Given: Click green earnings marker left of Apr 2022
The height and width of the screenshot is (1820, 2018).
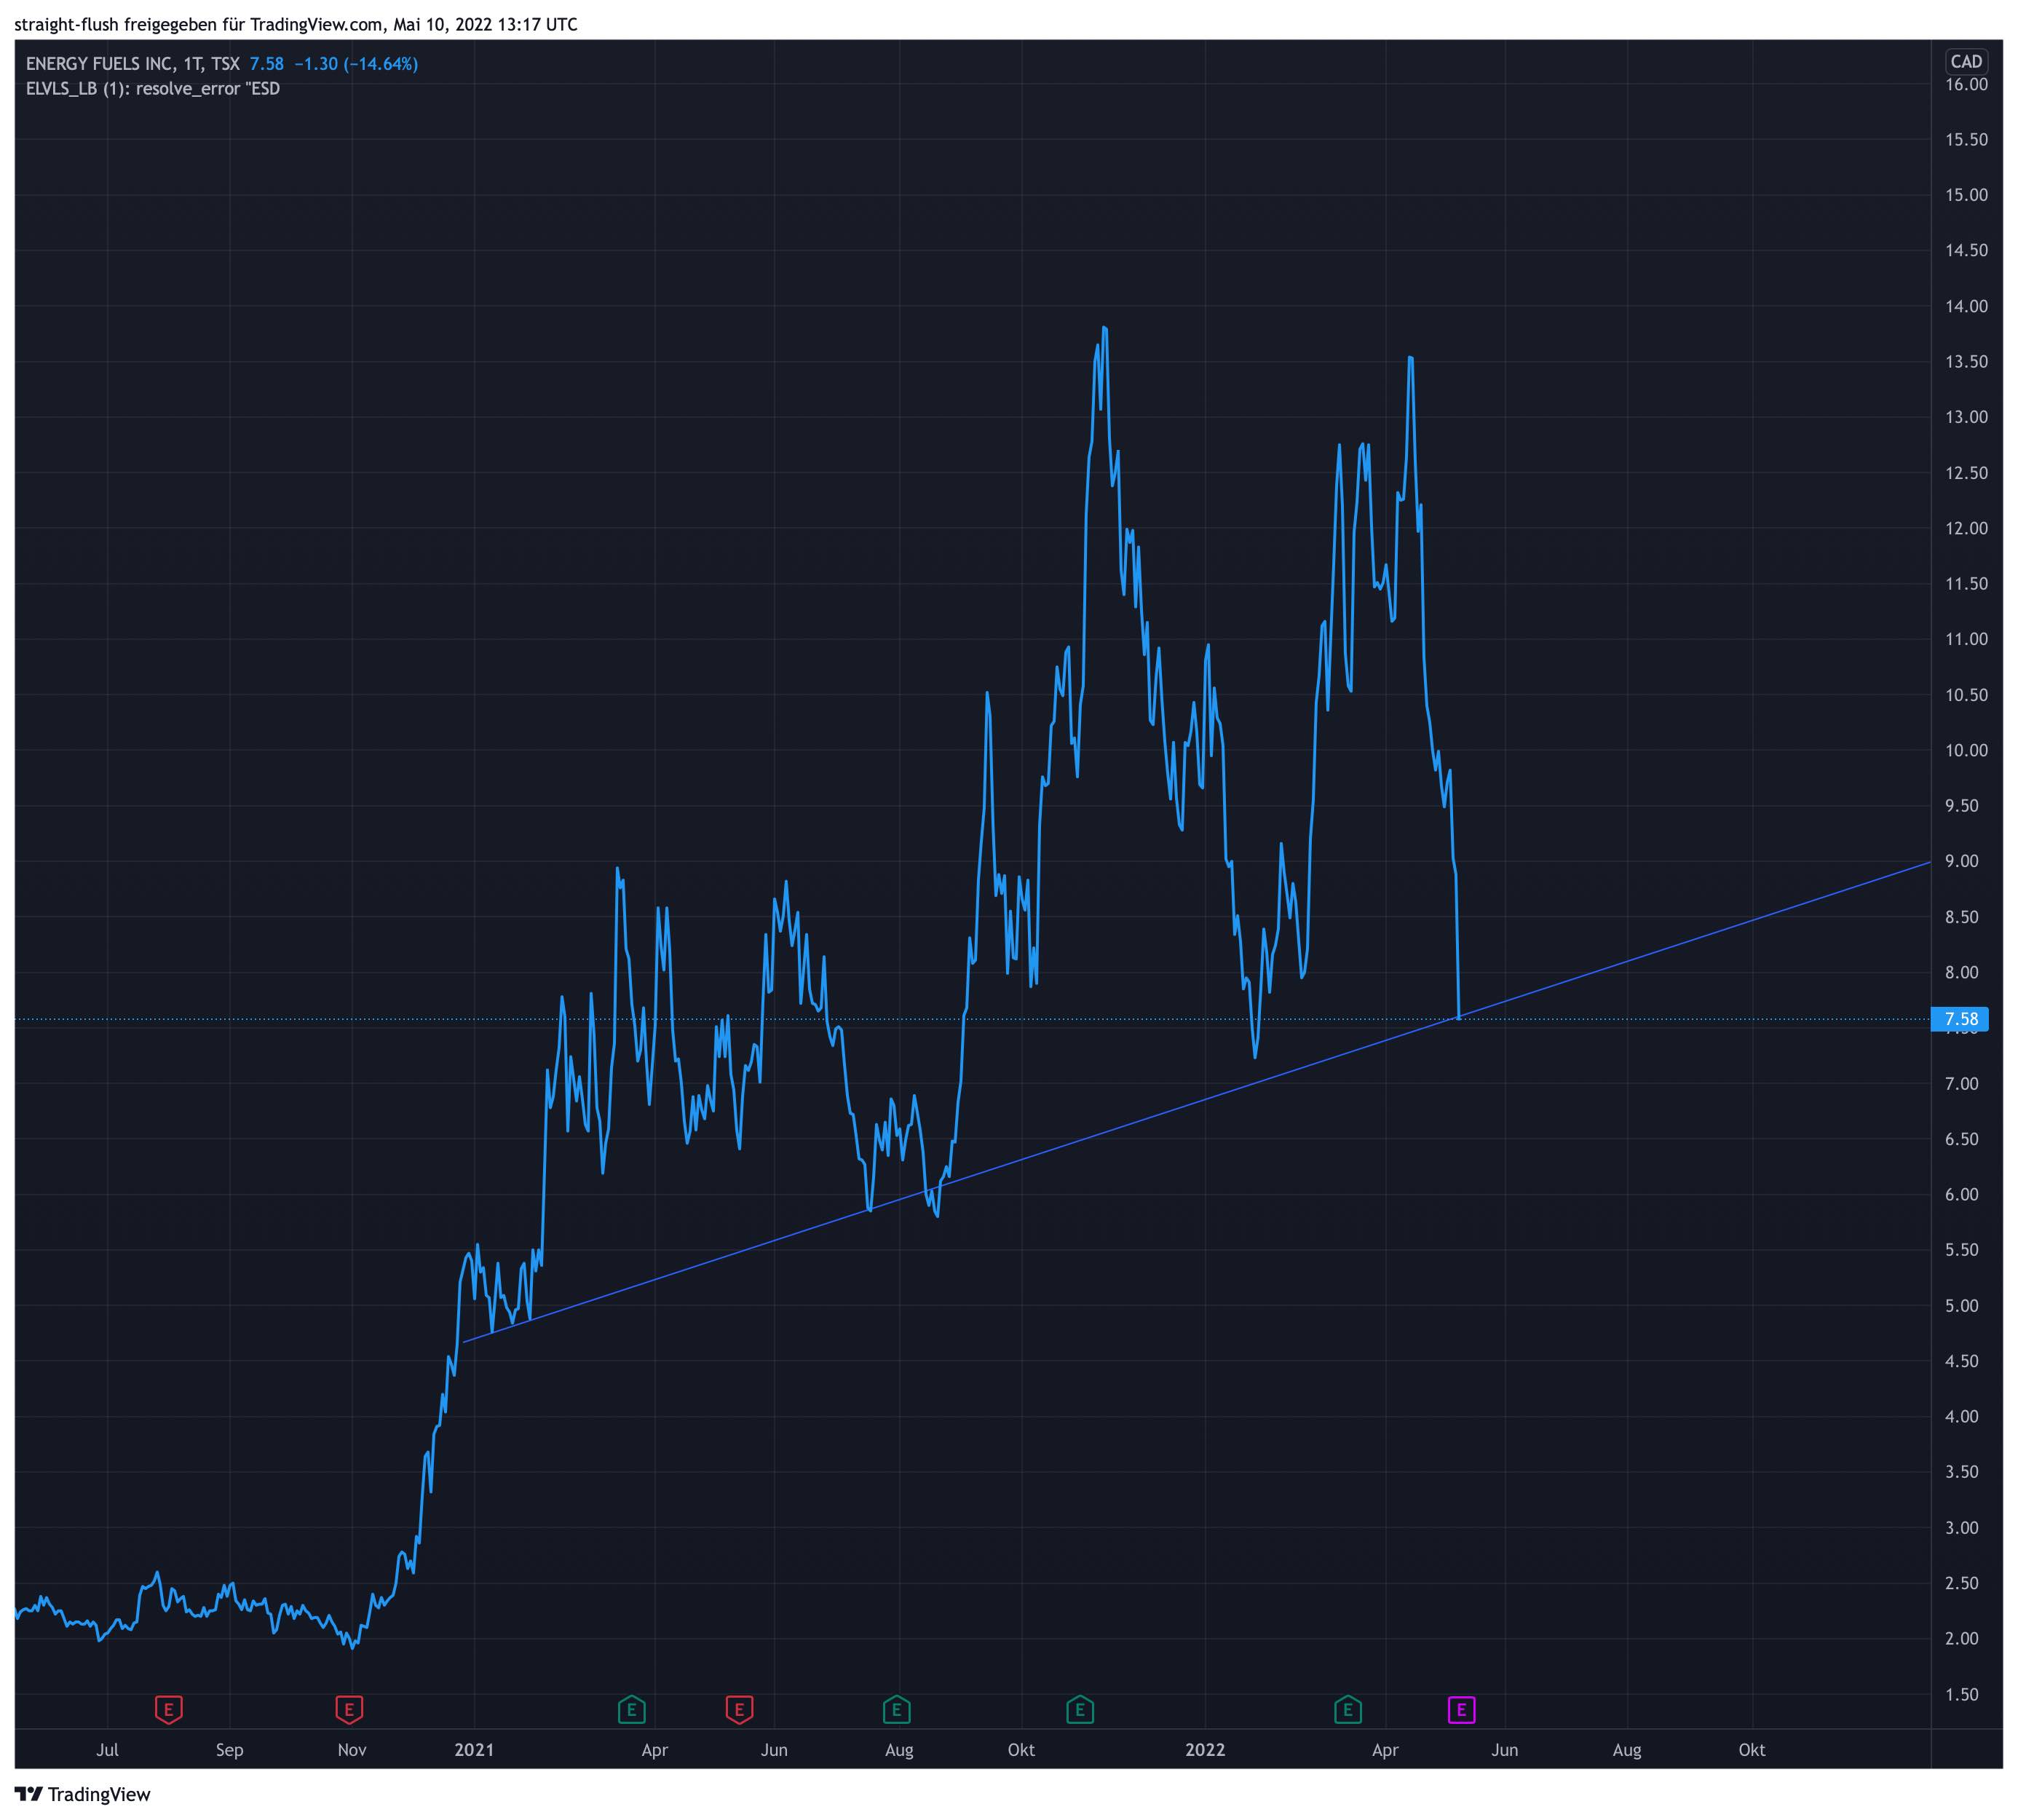Looking at the screenshot, I should [x=1348, y=1710].
